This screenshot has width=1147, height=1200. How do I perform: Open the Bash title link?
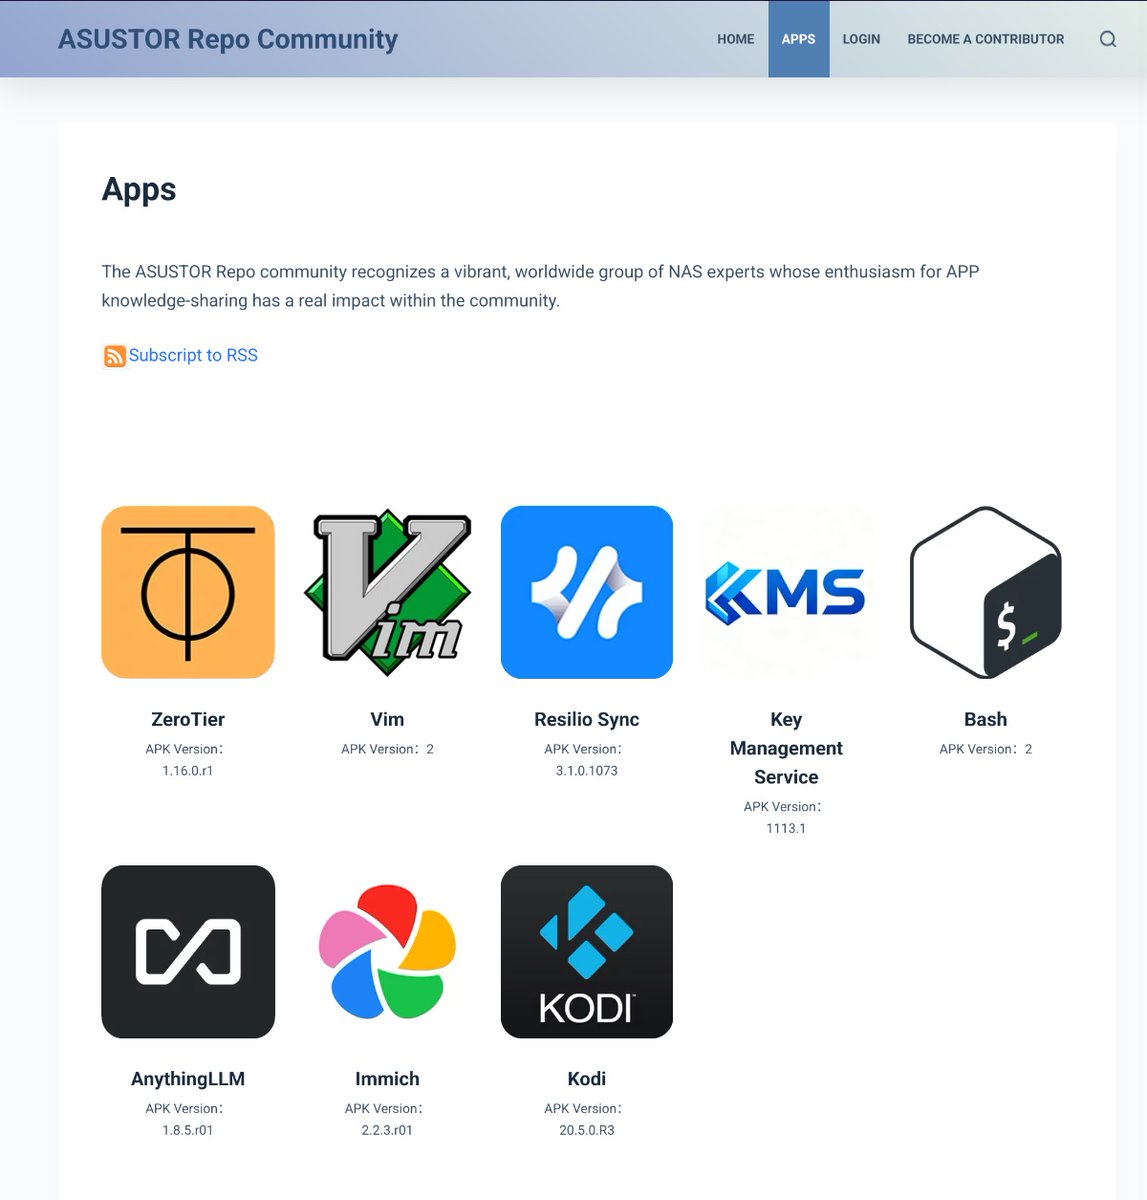pyautogui.click(x=985, y=719)
